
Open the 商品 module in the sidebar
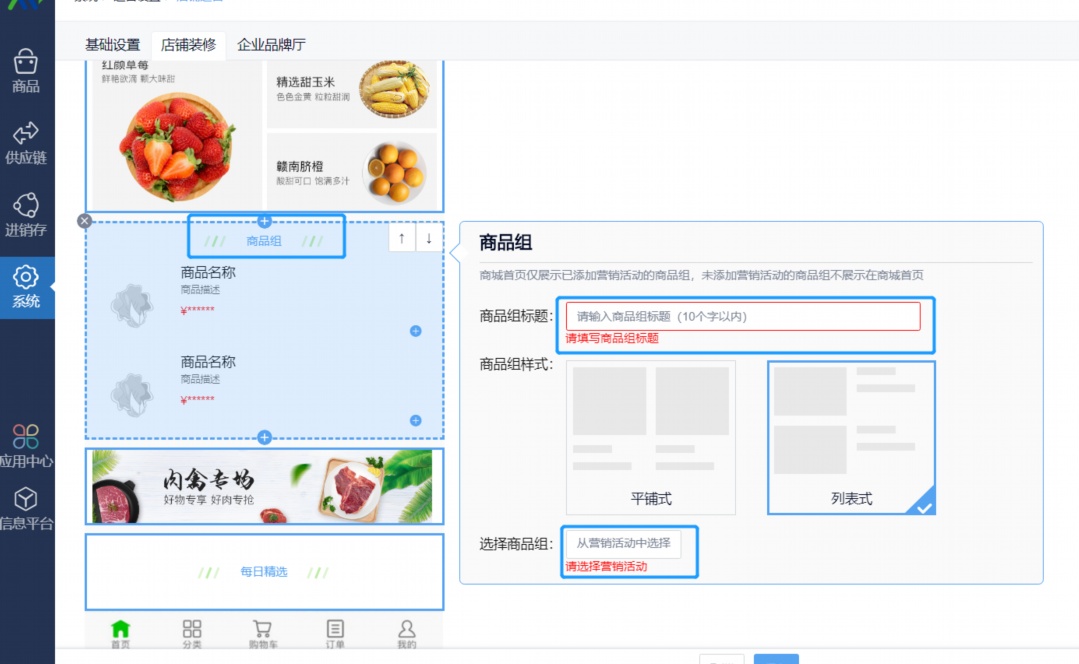click(x=26, y=72)
